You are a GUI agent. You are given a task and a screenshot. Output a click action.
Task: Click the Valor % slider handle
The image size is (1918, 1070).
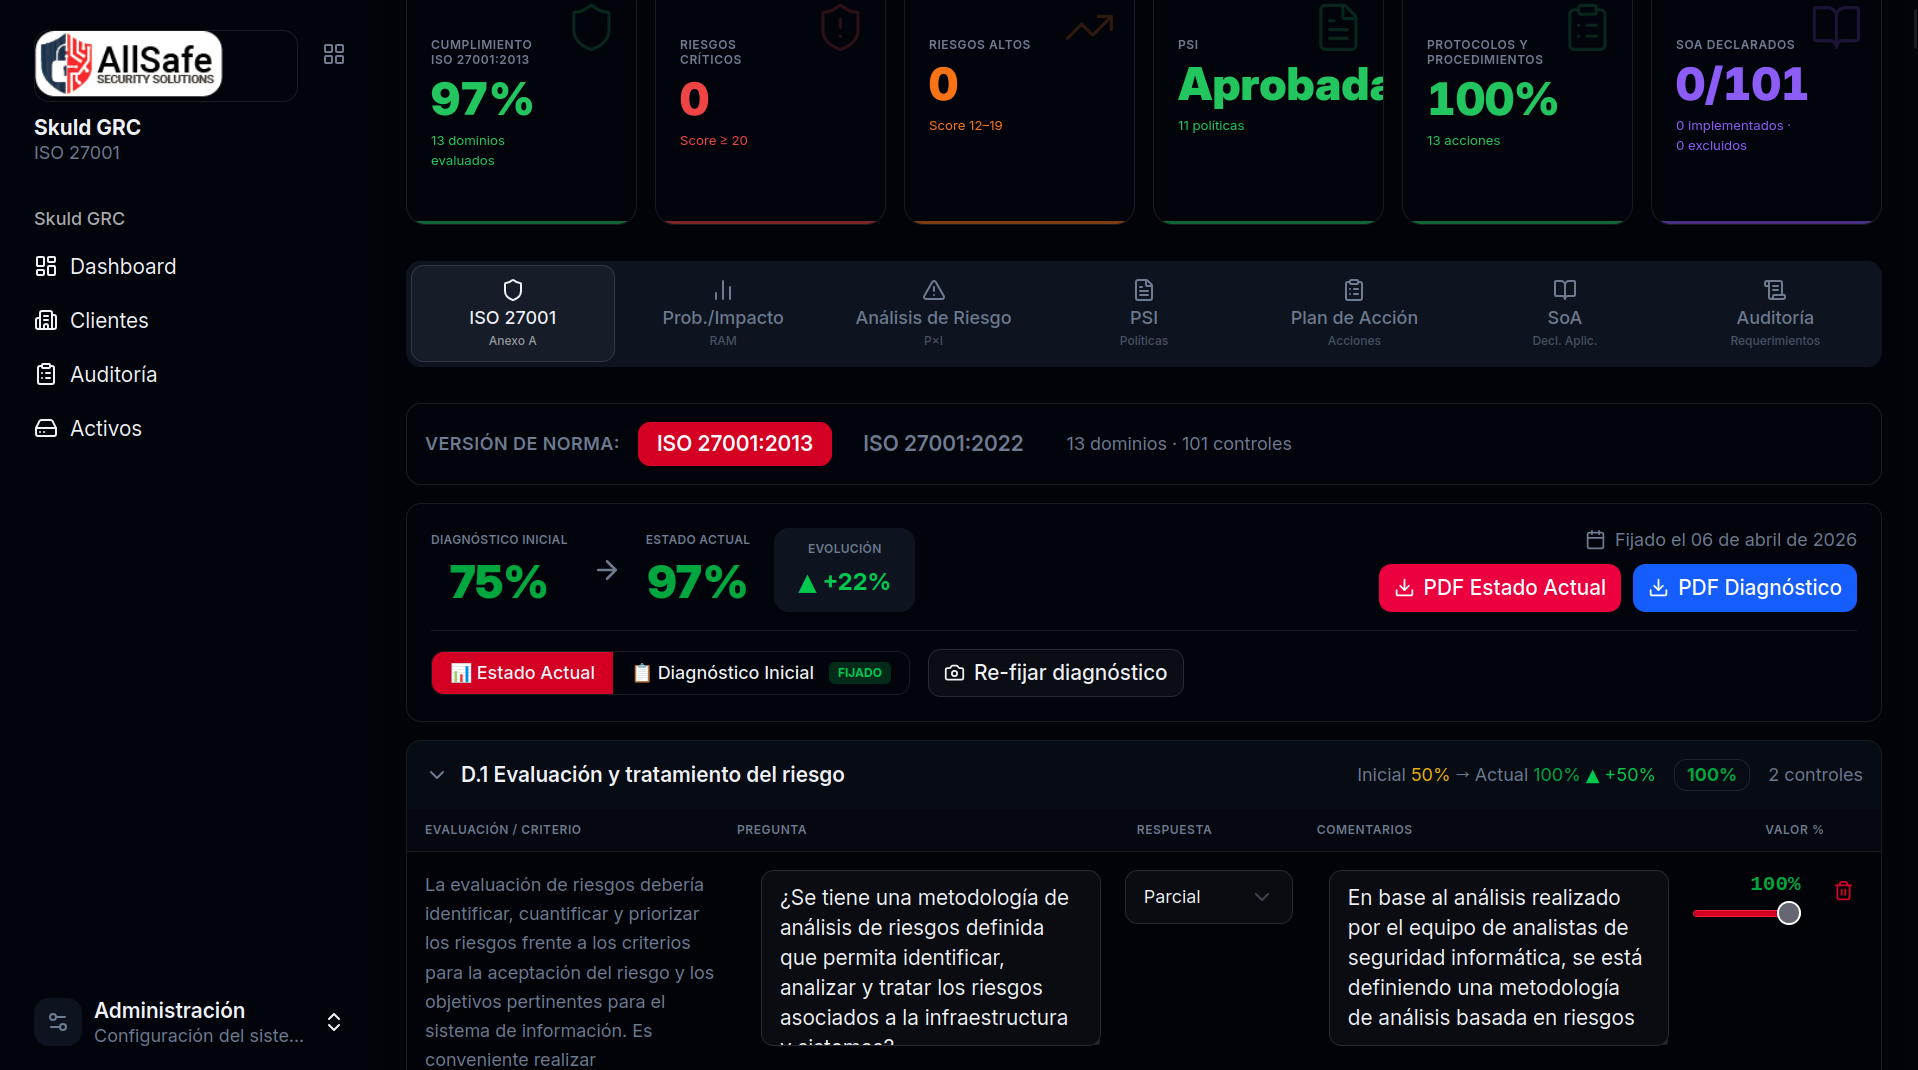pyautogui.click(x=1789, y=913)
